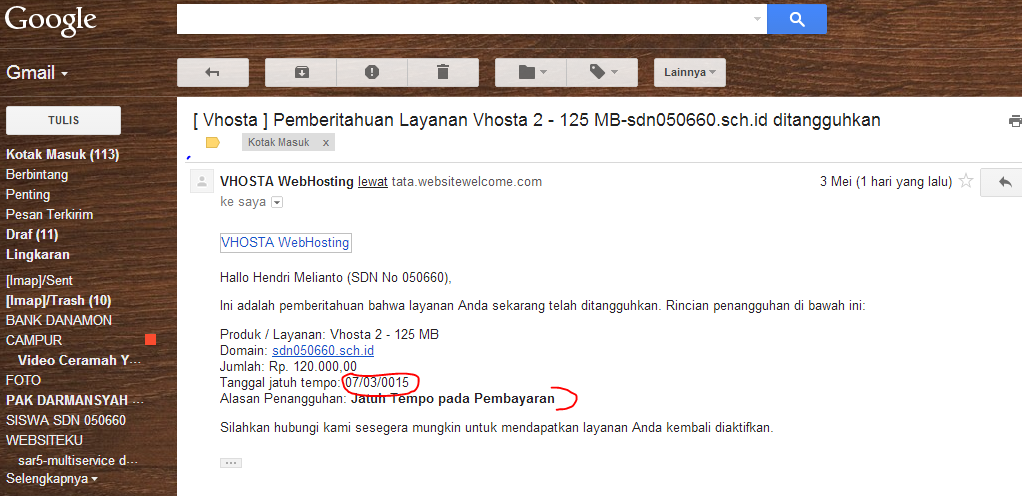Report spam using the exclamation icon

pyautogui.click(x=372, y=72)
